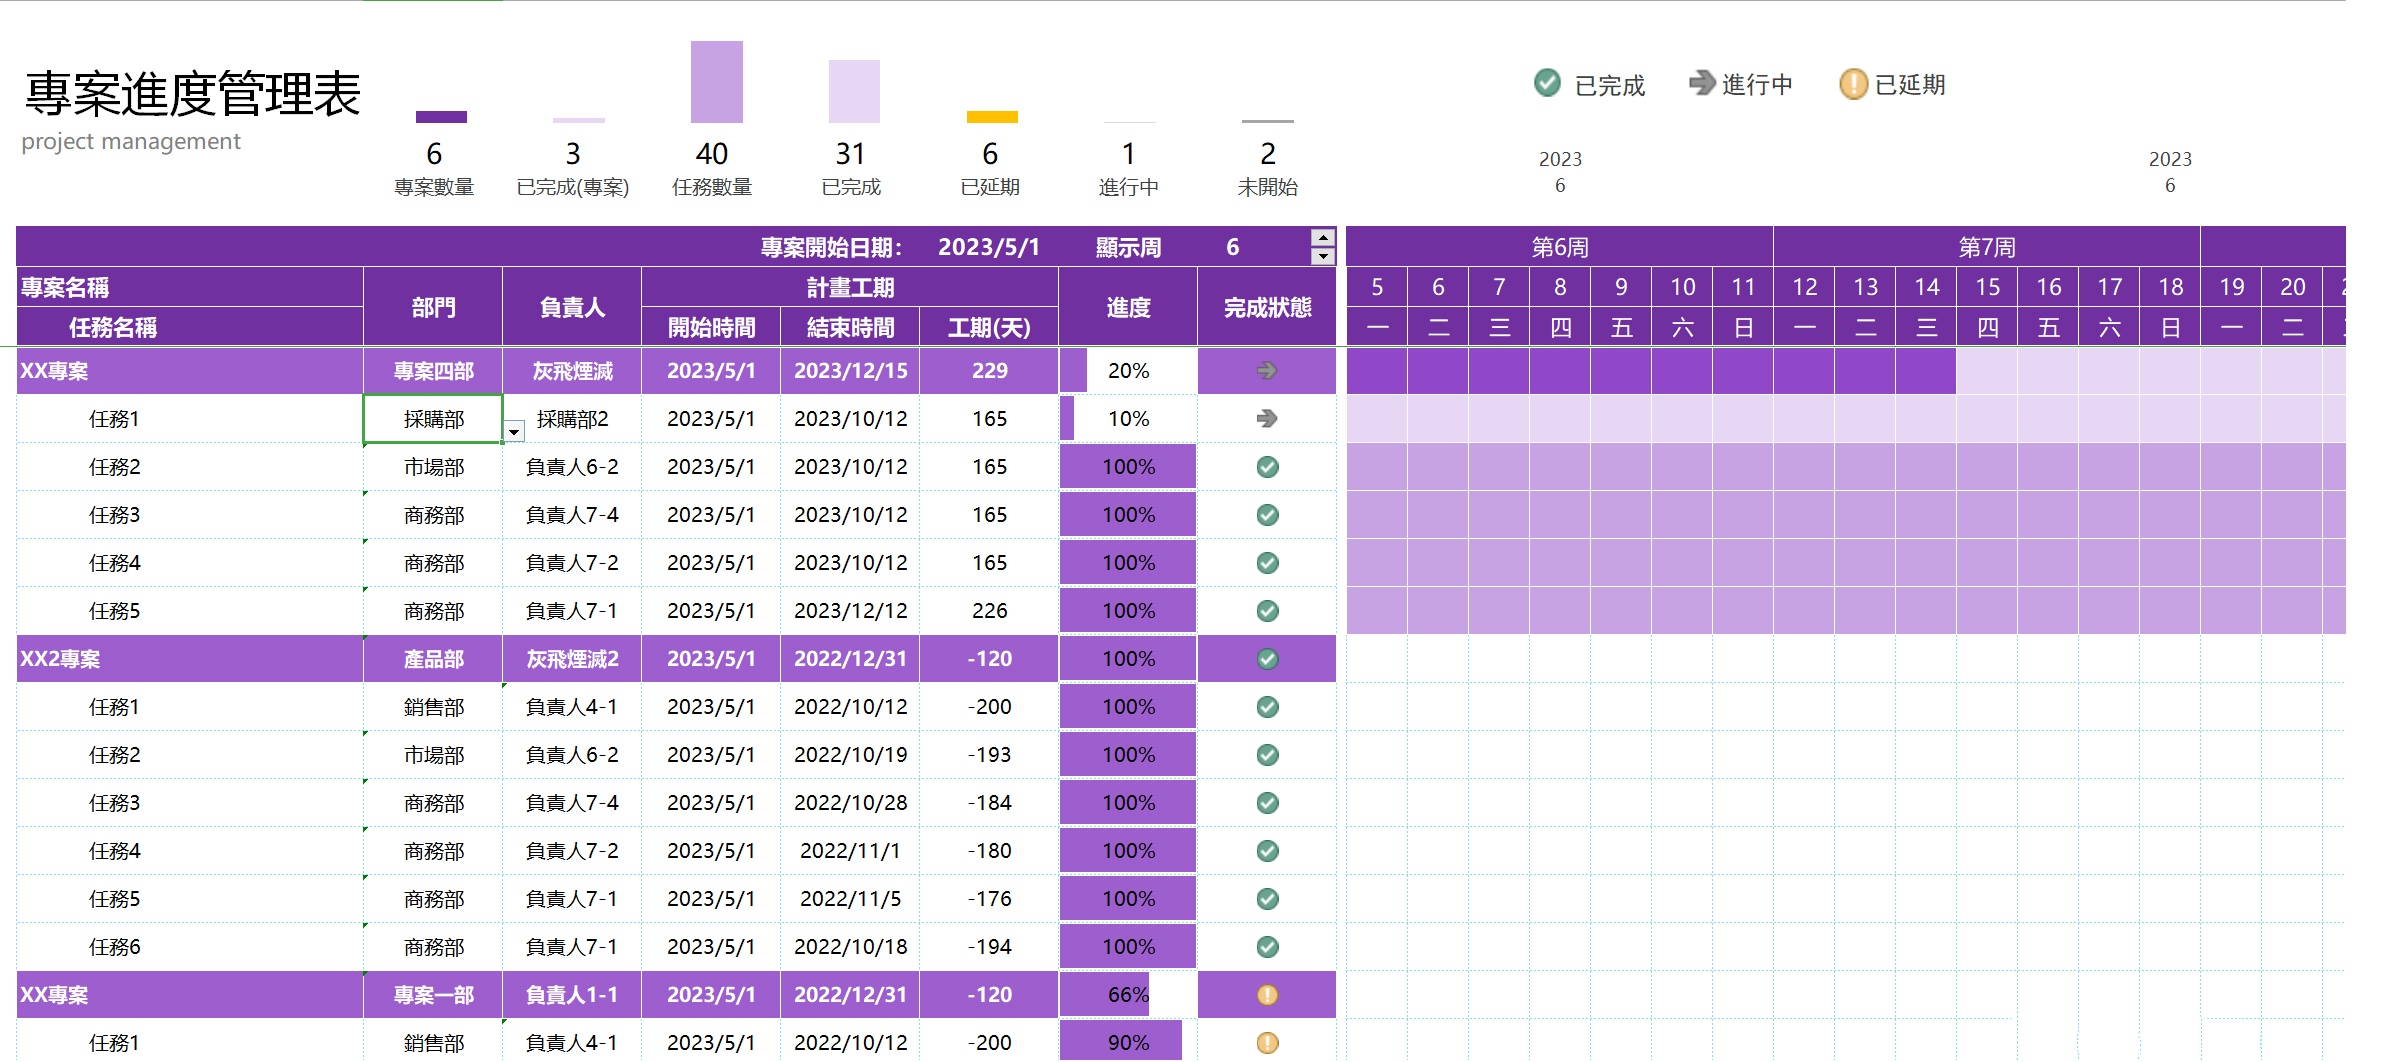Click the check icon for 任務4 ending 2022/11/1
2381x1062 pixels.
click(1267, 851)
